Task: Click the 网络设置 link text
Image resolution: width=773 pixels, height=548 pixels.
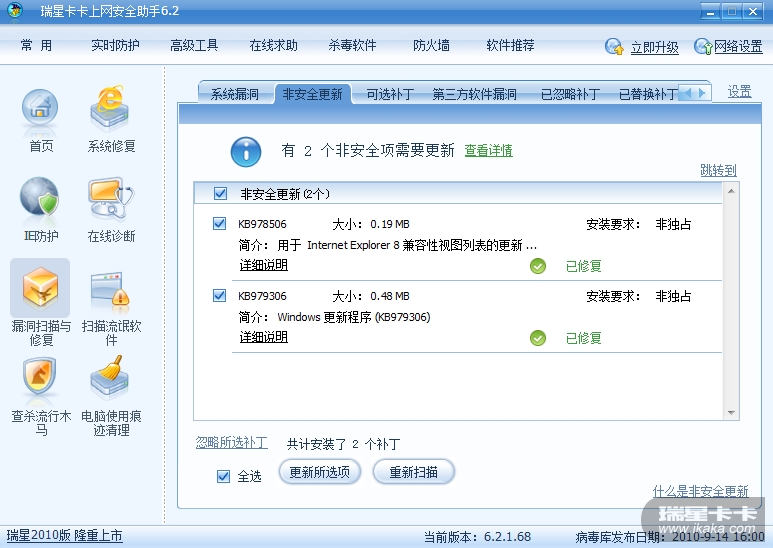Action: (x=738, y=46)
